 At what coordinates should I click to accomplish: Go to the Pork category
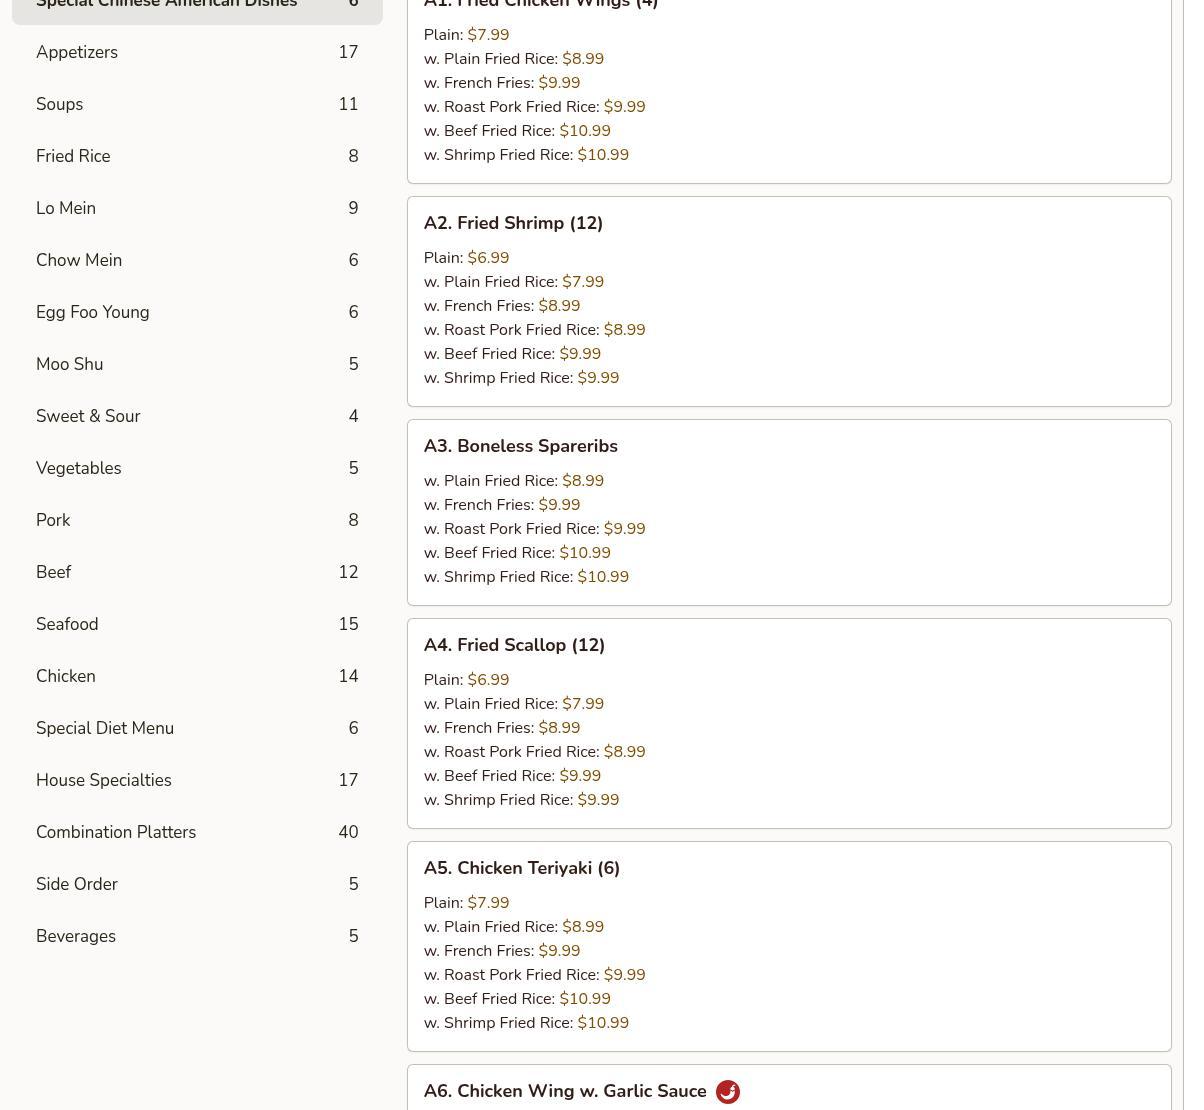click(197, 520)
